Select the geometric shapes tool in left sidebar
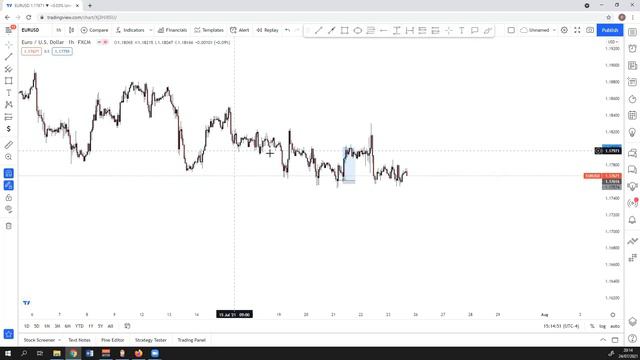 9,81
